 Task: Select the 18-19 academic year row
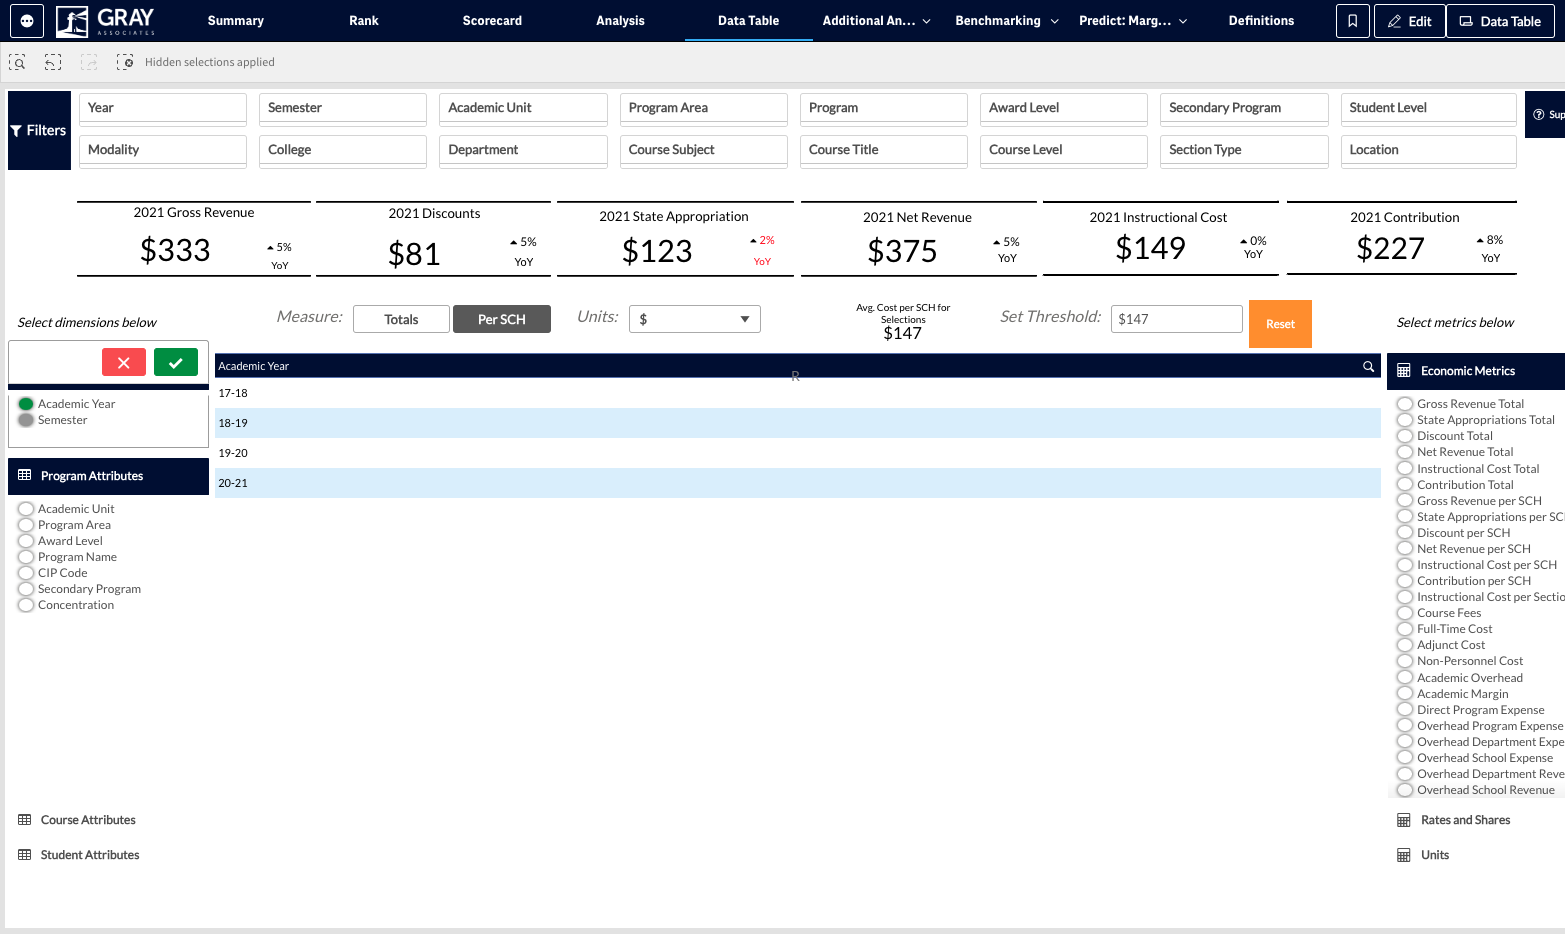[x=798, y=423]
